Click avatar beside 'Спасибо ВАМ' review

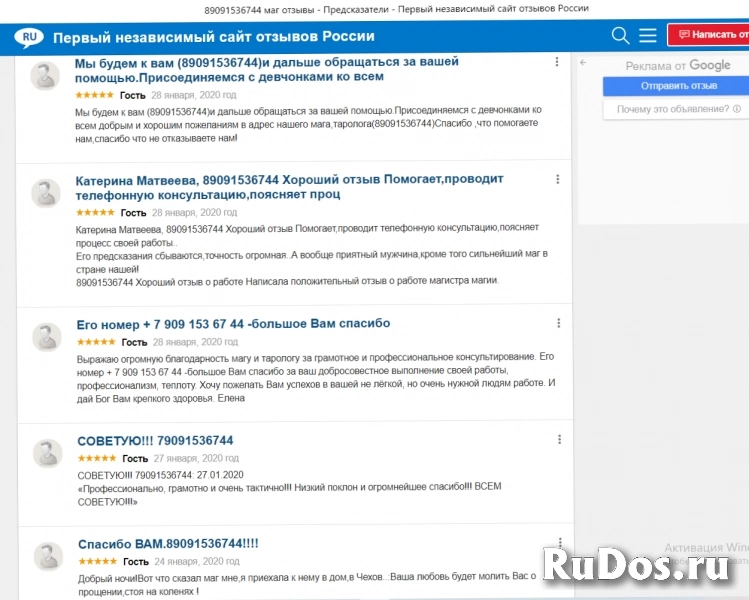[x=46, y=556]
